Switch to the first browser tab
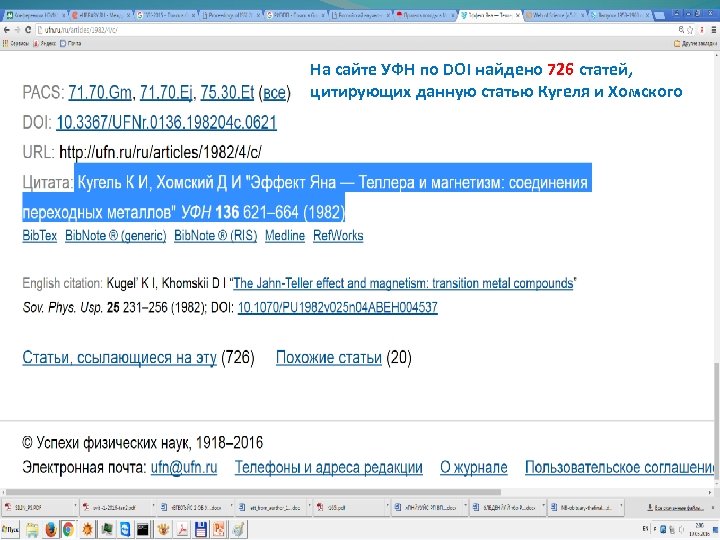The image size is (720, 540). [x=34, y=15]
